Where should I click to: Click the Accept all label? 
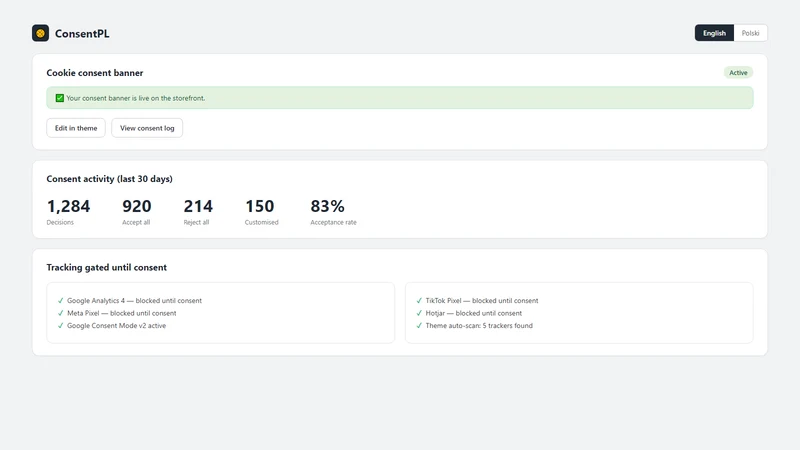(x=136, y=222)
